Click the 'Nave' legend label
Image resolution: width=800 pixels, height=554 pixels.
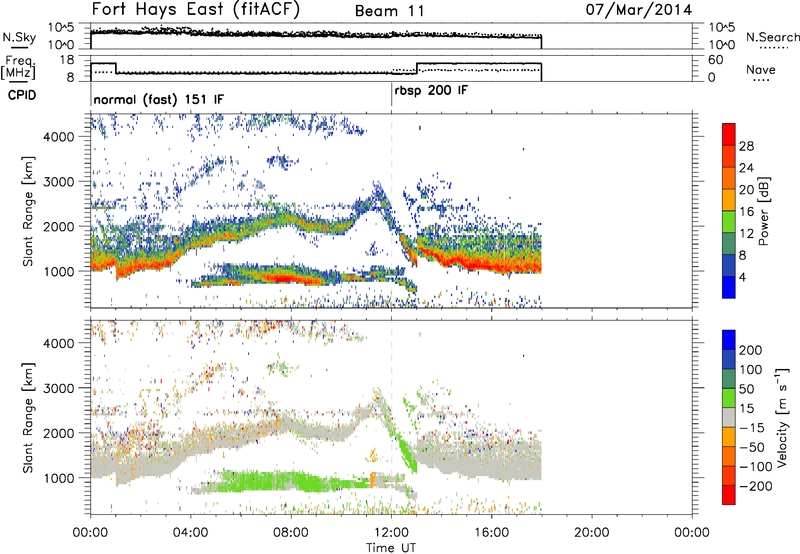point(761,69)
